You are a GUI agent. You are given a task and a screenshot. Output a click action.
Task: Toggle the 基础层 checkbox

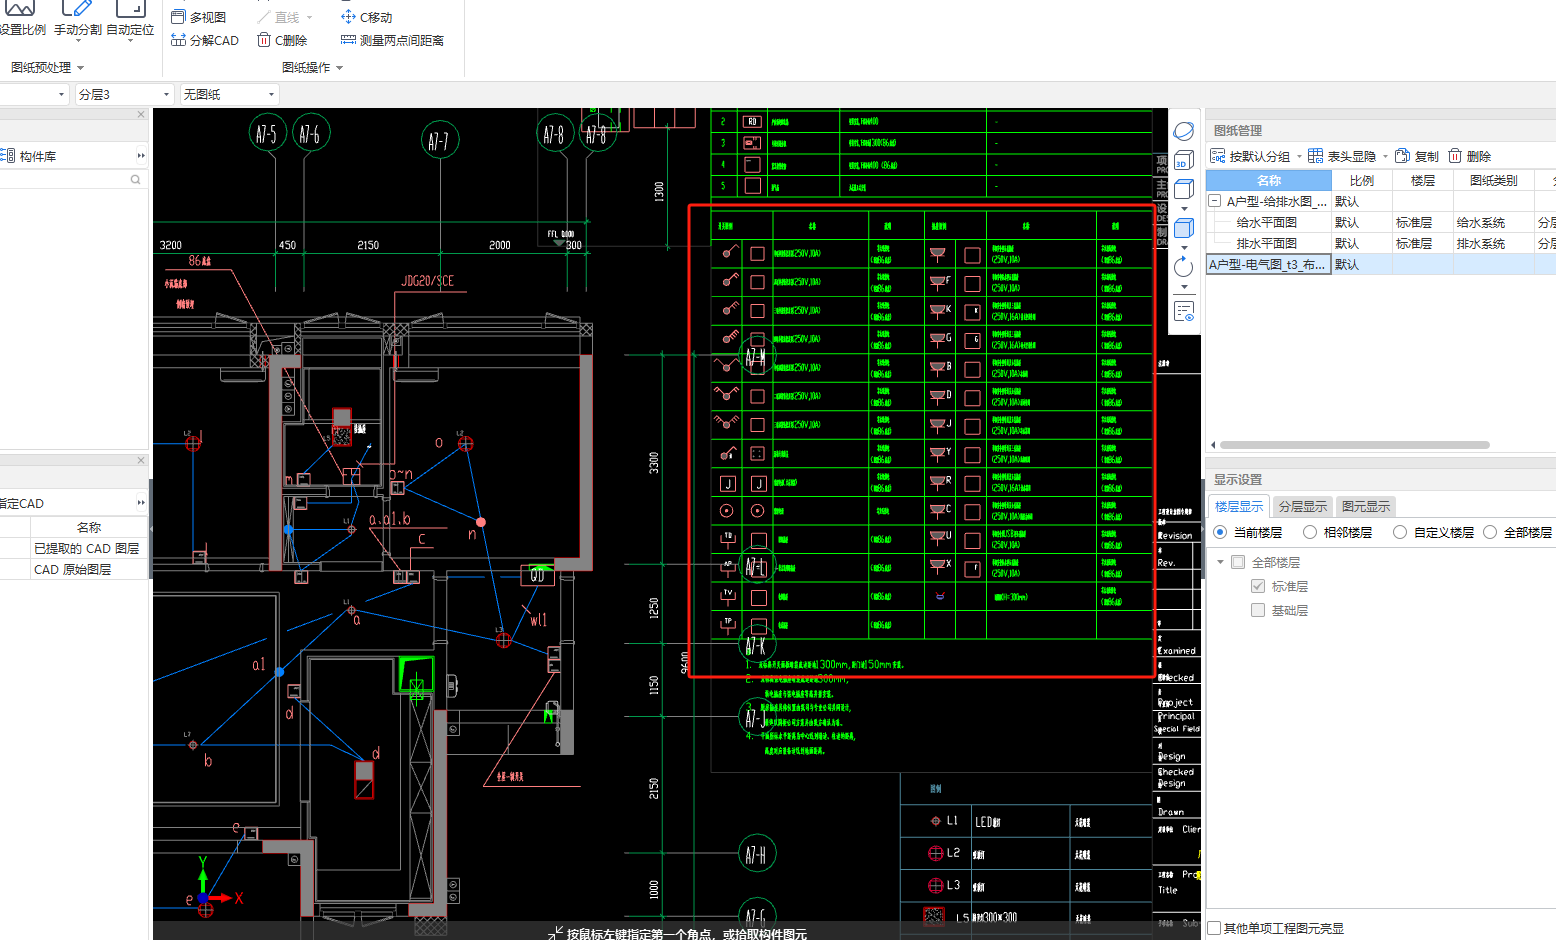[x=1258, y=610]
